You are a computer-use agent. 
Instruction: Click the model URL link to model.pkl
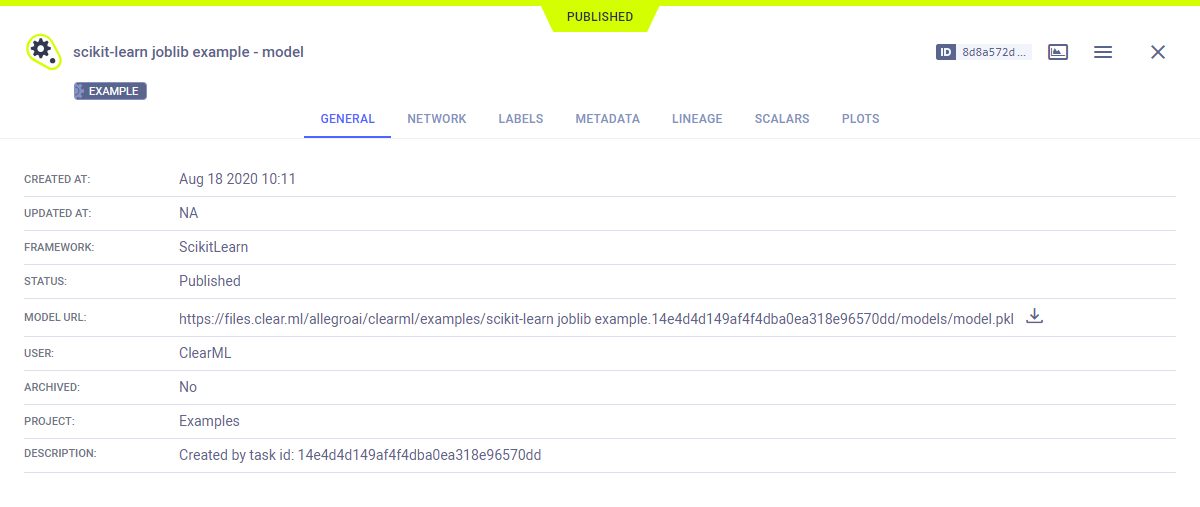click(596, 319)
